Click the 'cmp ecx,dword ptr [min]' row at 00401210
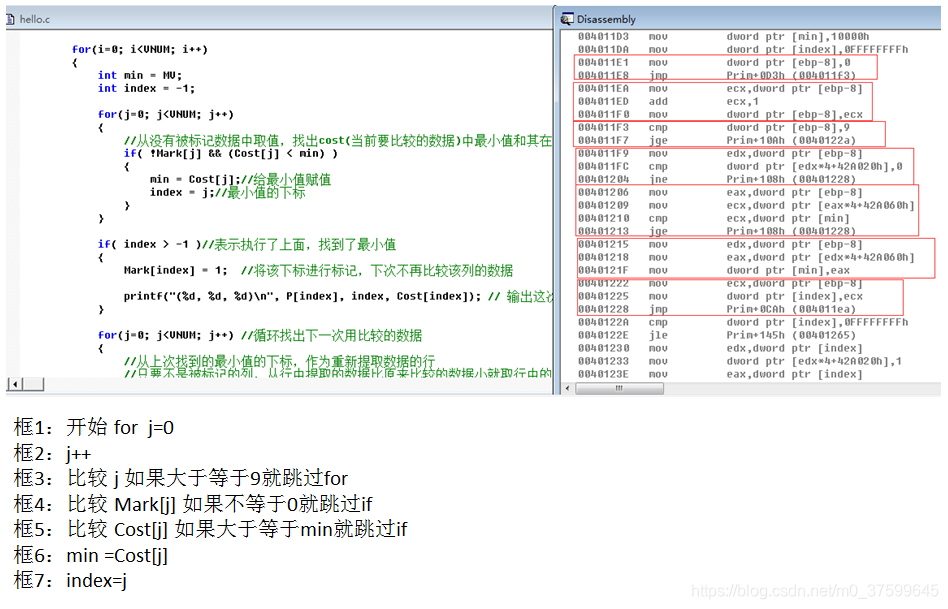Image resolution: width=948 pixels, height=609 pixels. click(713, 218)
